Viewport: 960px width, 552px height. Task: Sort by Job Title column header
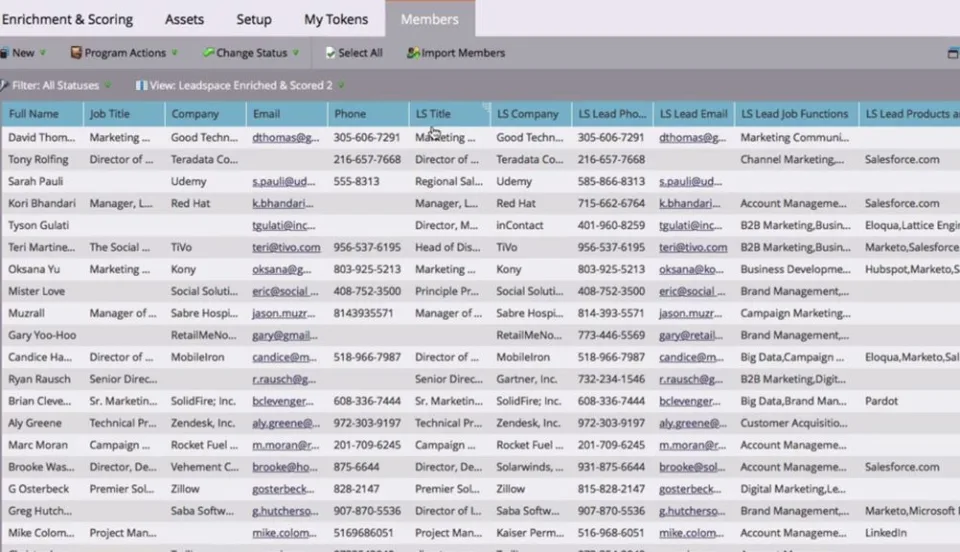[124, 114]
